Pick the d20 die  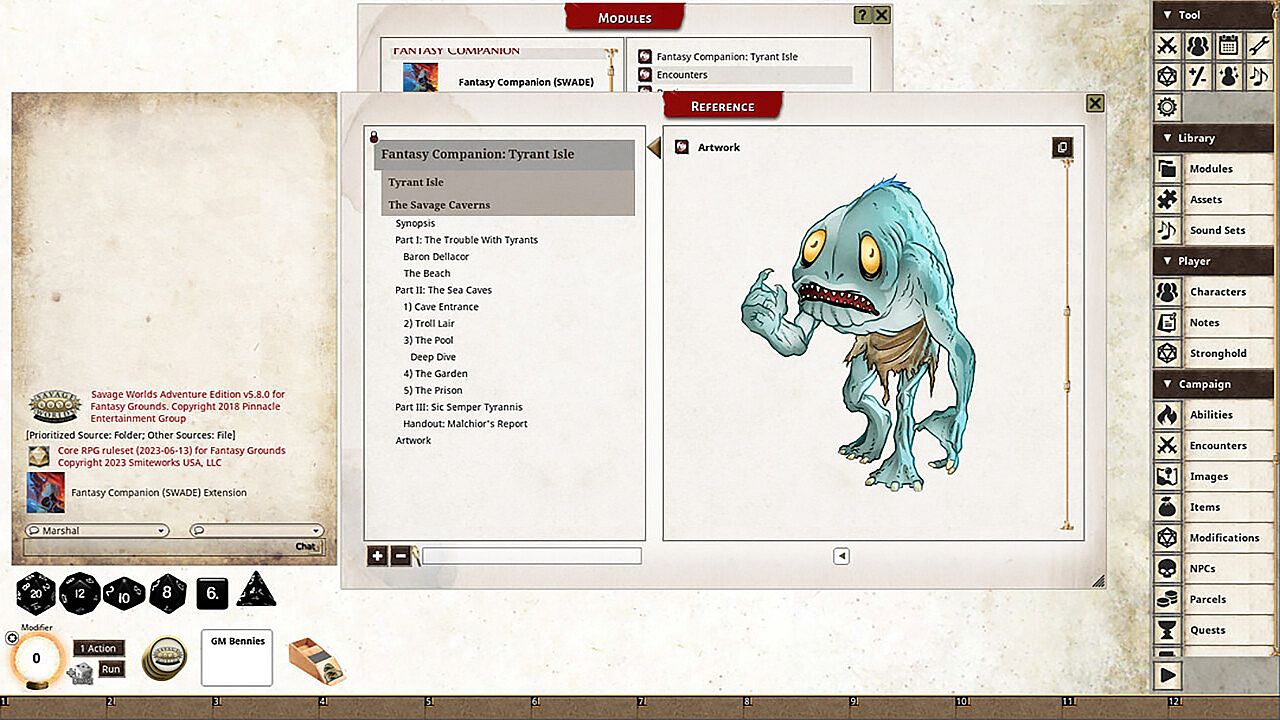tap(36, 592)
